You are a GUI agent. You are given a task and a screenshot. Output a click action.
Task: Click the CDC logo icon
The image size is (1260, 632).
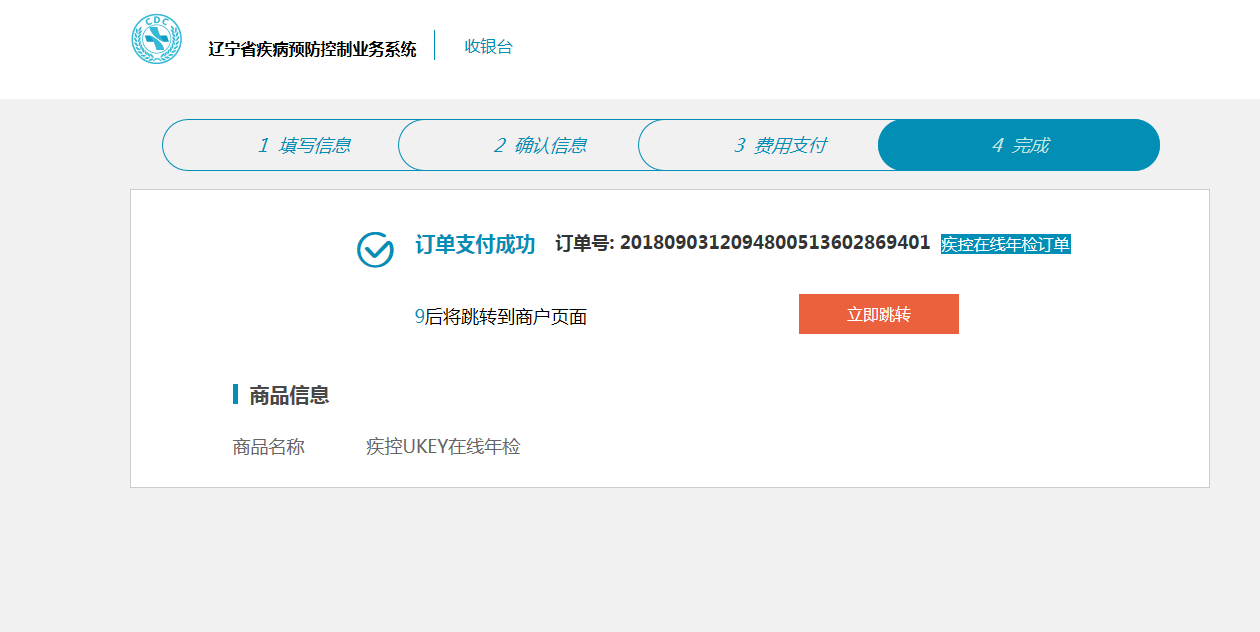157,40
